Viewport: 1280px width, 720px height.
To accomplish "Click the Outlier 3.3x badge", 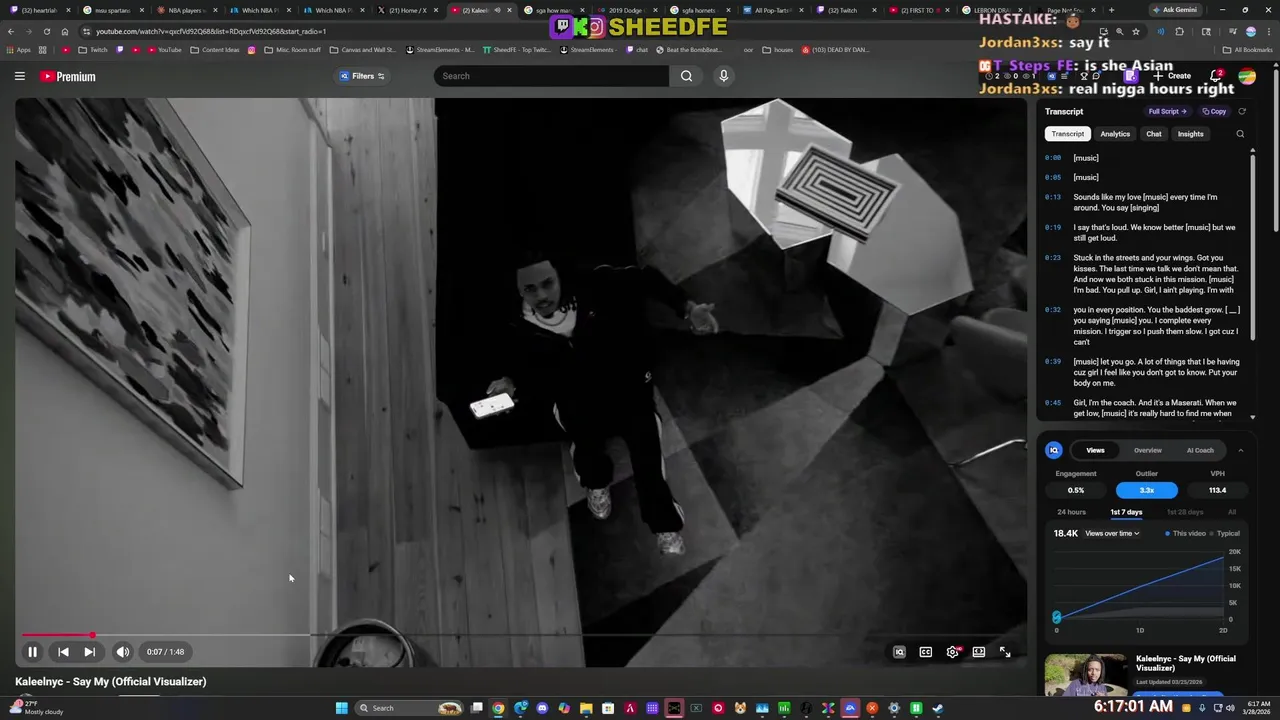I will coord(1147,490).
